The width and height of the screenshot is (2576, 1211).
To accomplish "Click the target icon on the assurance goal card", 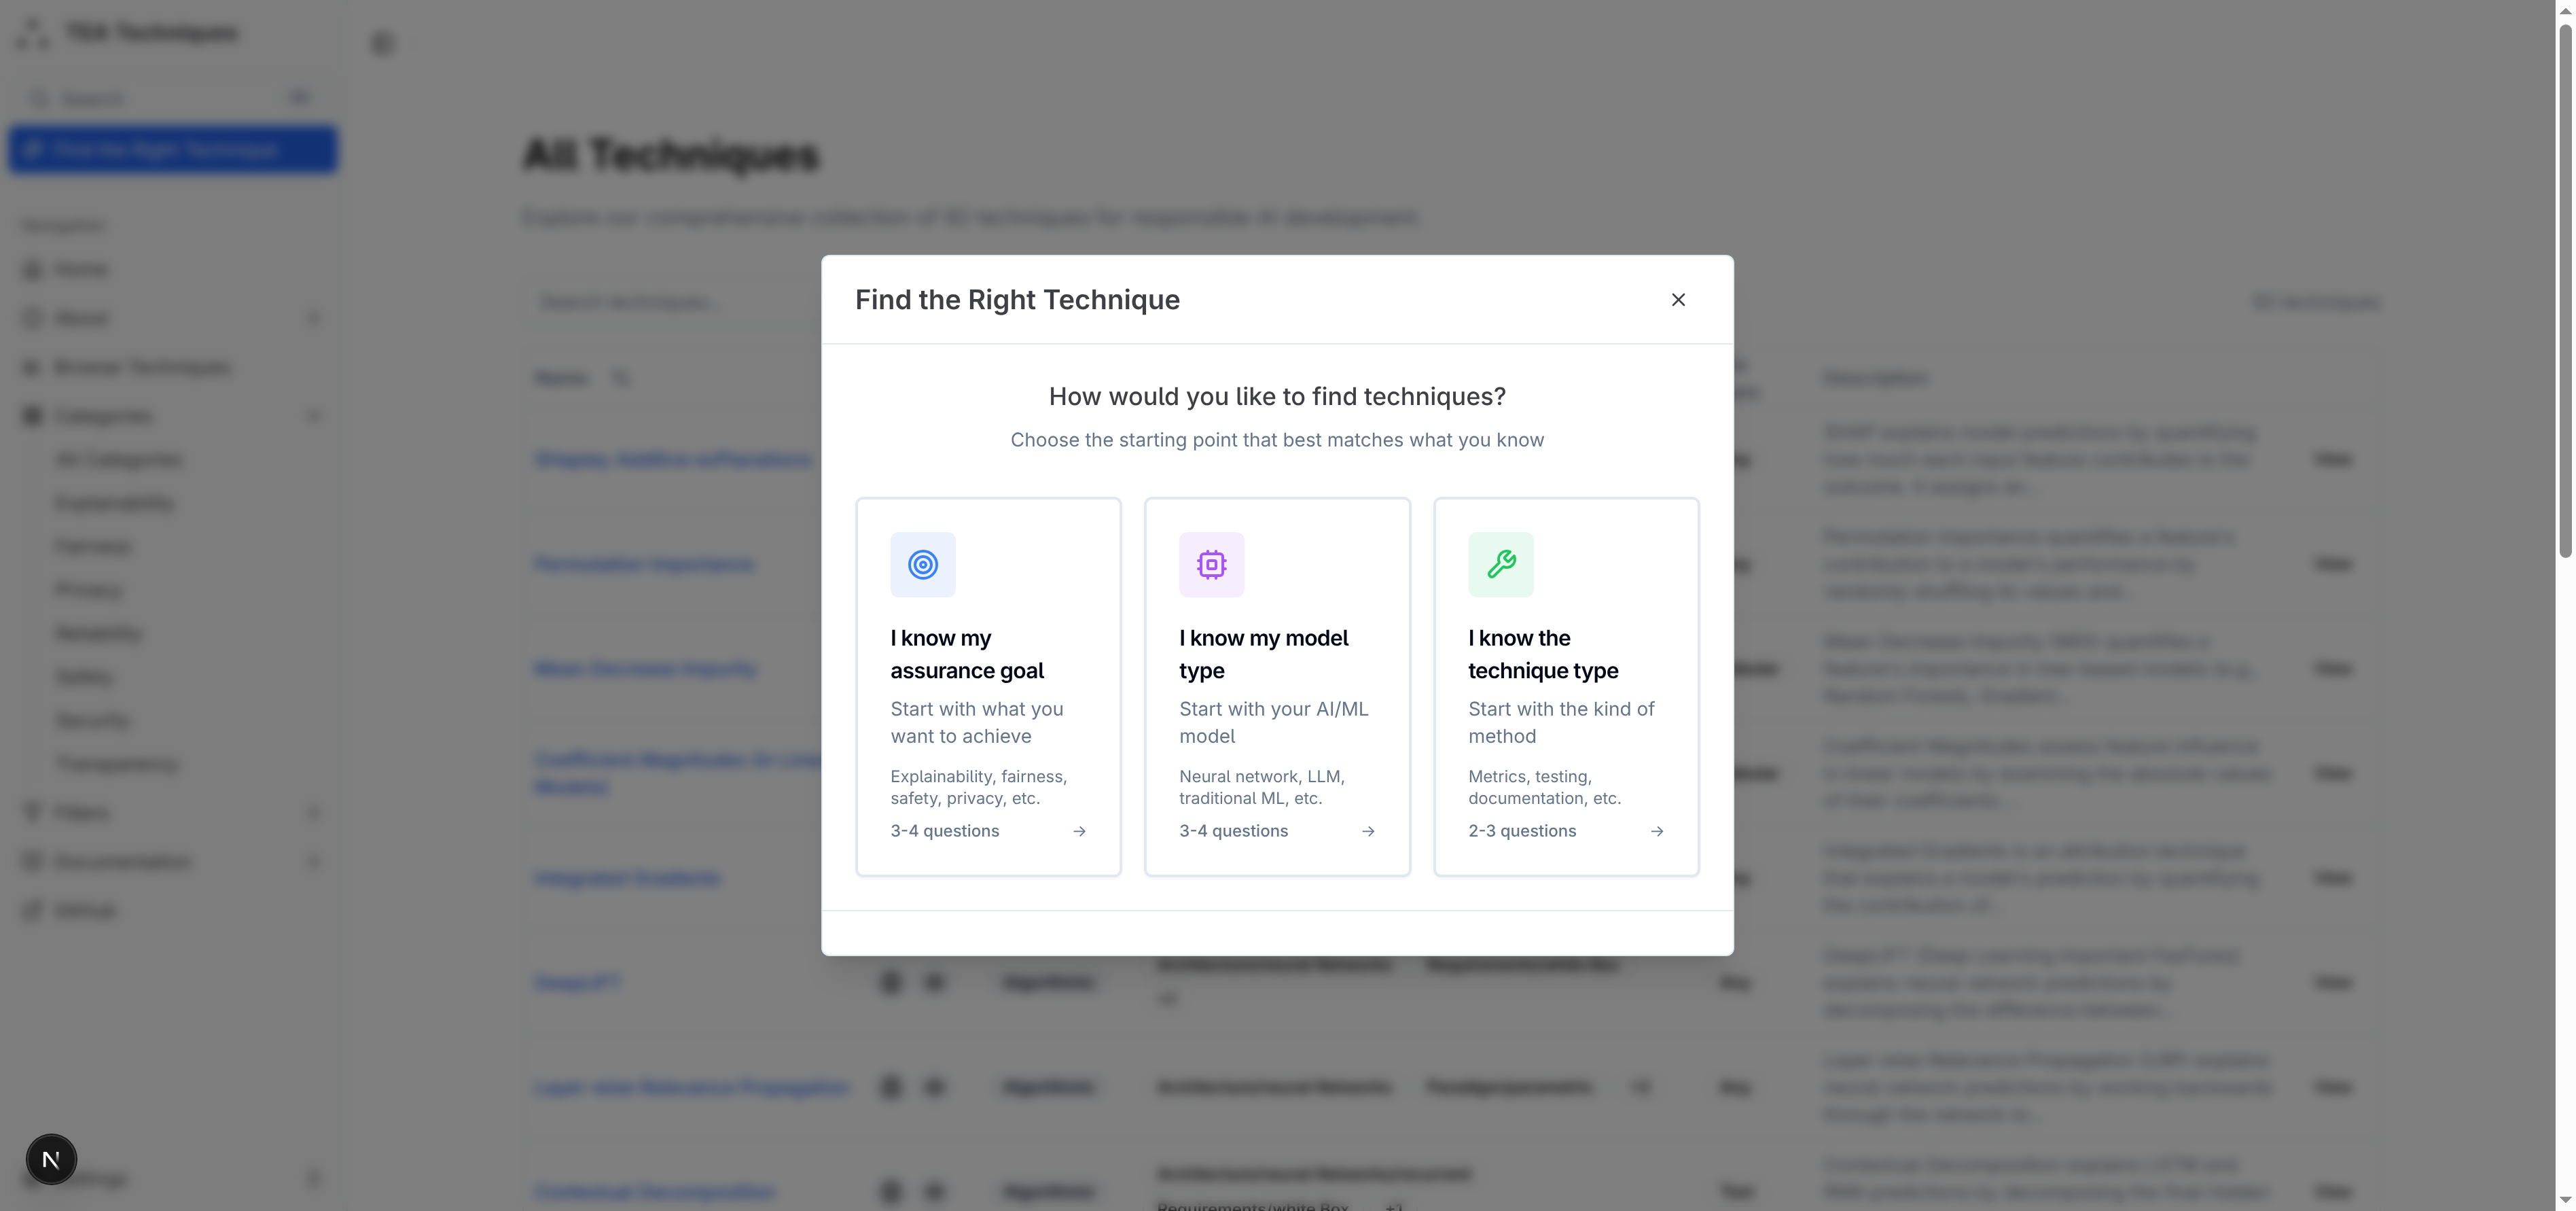I will pos(923,564).
